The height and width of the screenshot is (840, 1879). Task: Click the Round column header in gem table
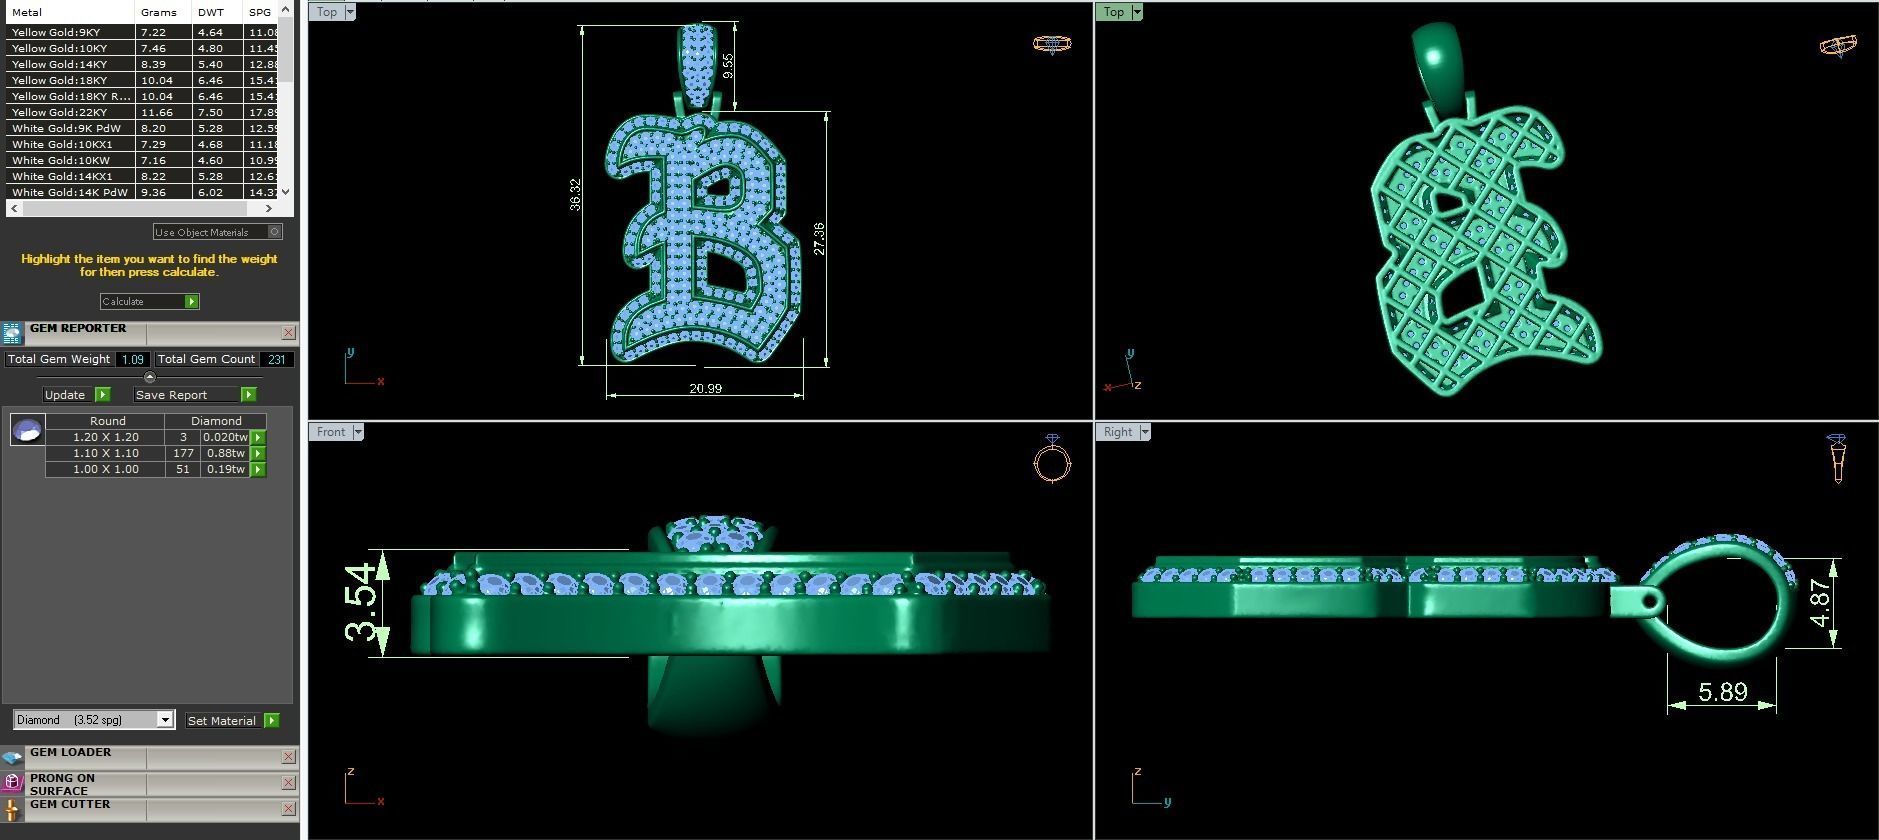tap(106, 421)
